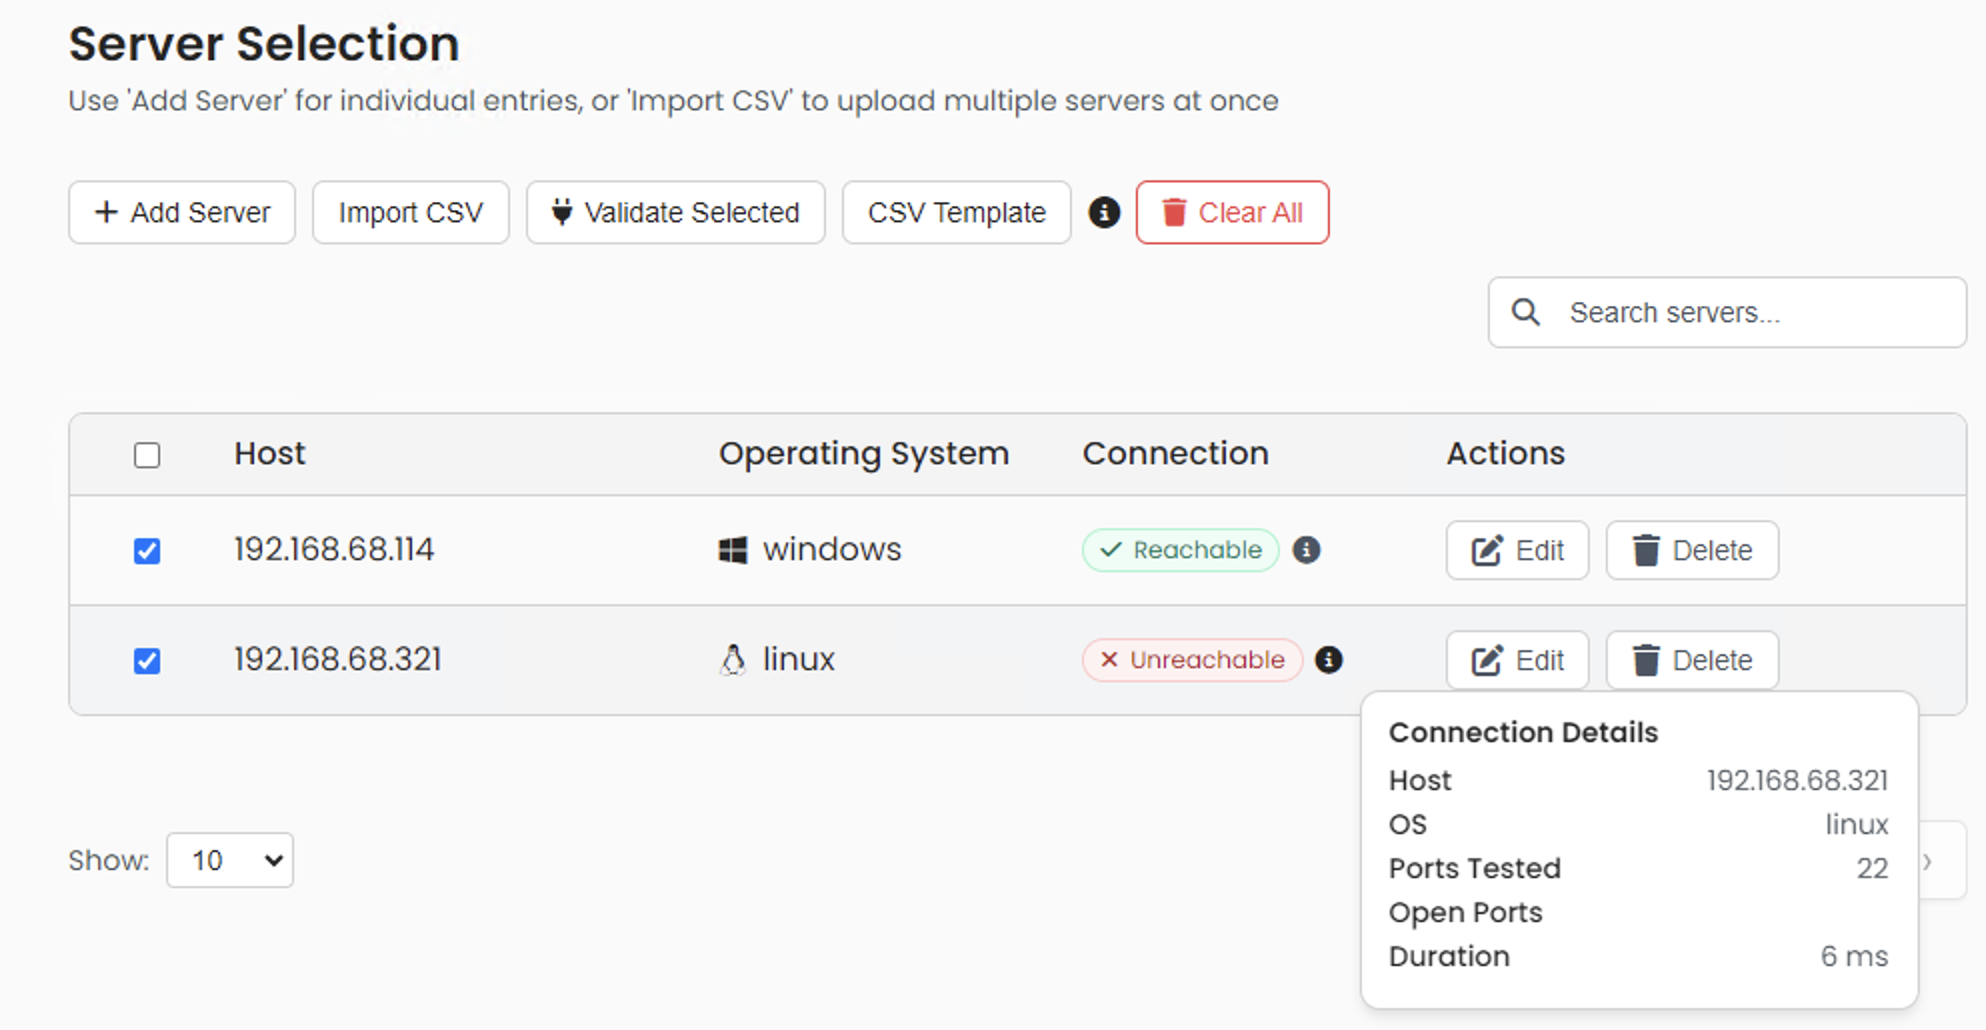Uncheck the 192.168.68.114 server checkbox
This screenshot has height=1030, width=1986.
pos(147,551)
